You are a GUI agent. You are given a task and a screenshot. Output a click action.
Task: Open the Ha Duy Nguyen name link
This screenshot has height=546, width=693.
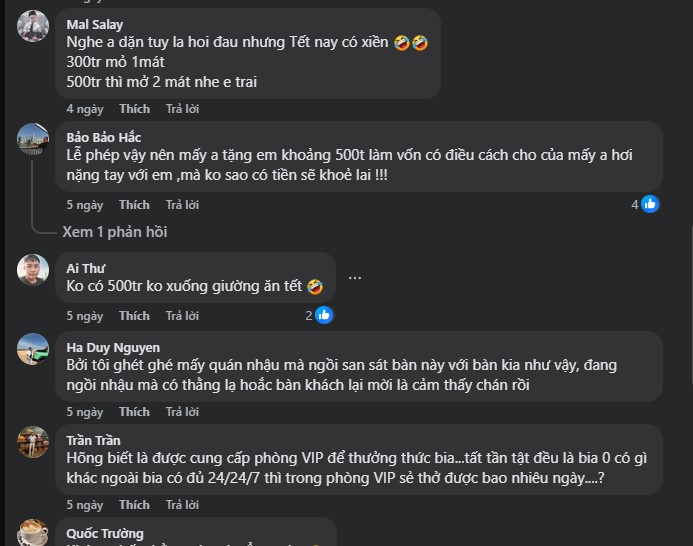[x=113, y=348]
